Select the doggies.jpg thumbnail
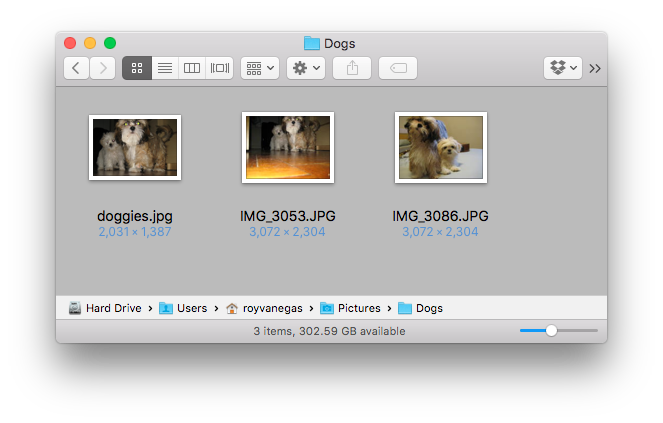The height and width of the screenshot is (423, 663). pos(135,147)
